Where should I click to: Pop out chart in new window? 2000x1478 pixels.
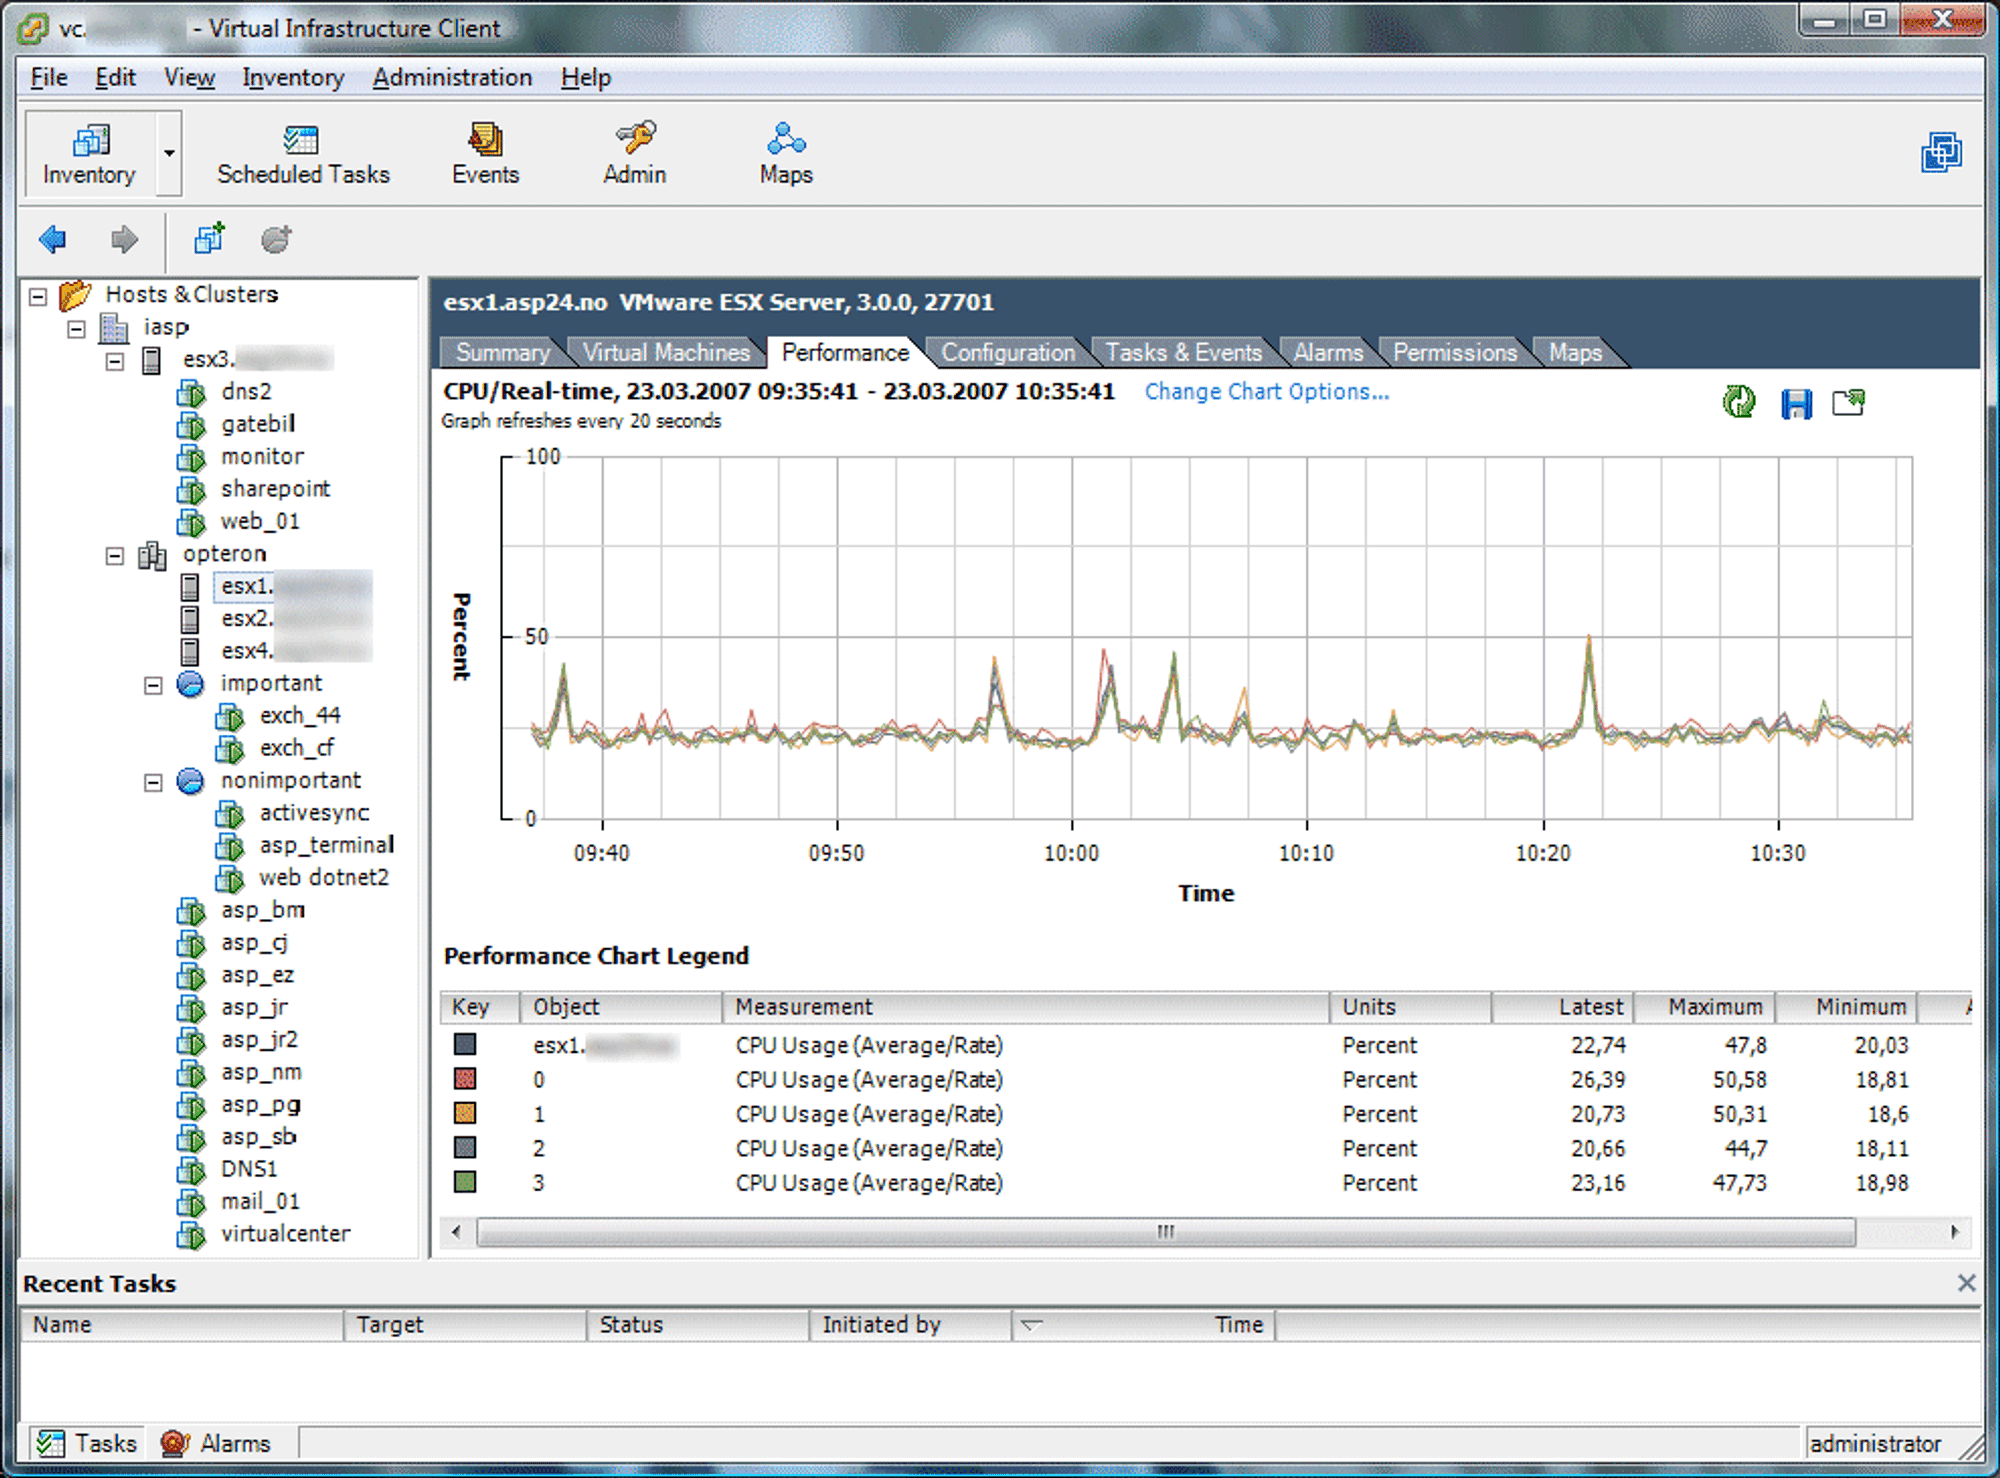point(1848,402)
